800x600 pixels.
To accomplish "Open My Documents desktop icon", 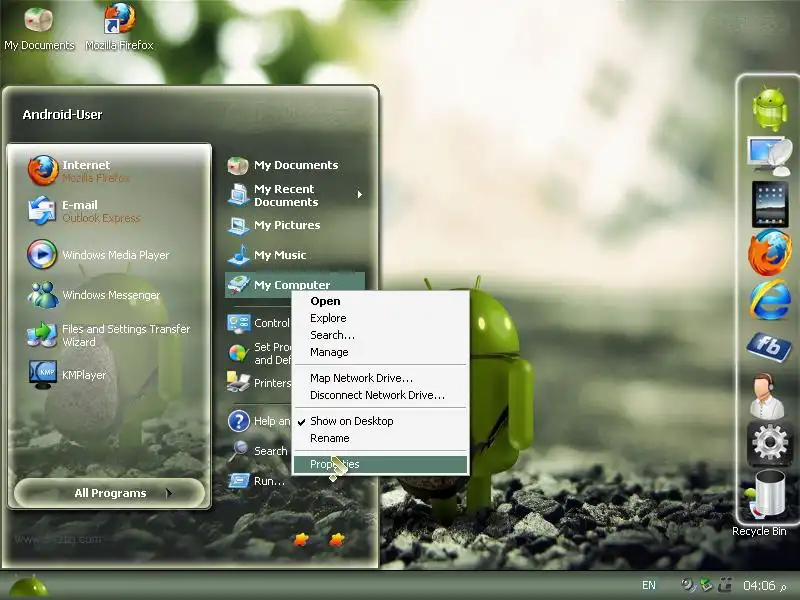I will pyautogui.click(x=39, y=27).
